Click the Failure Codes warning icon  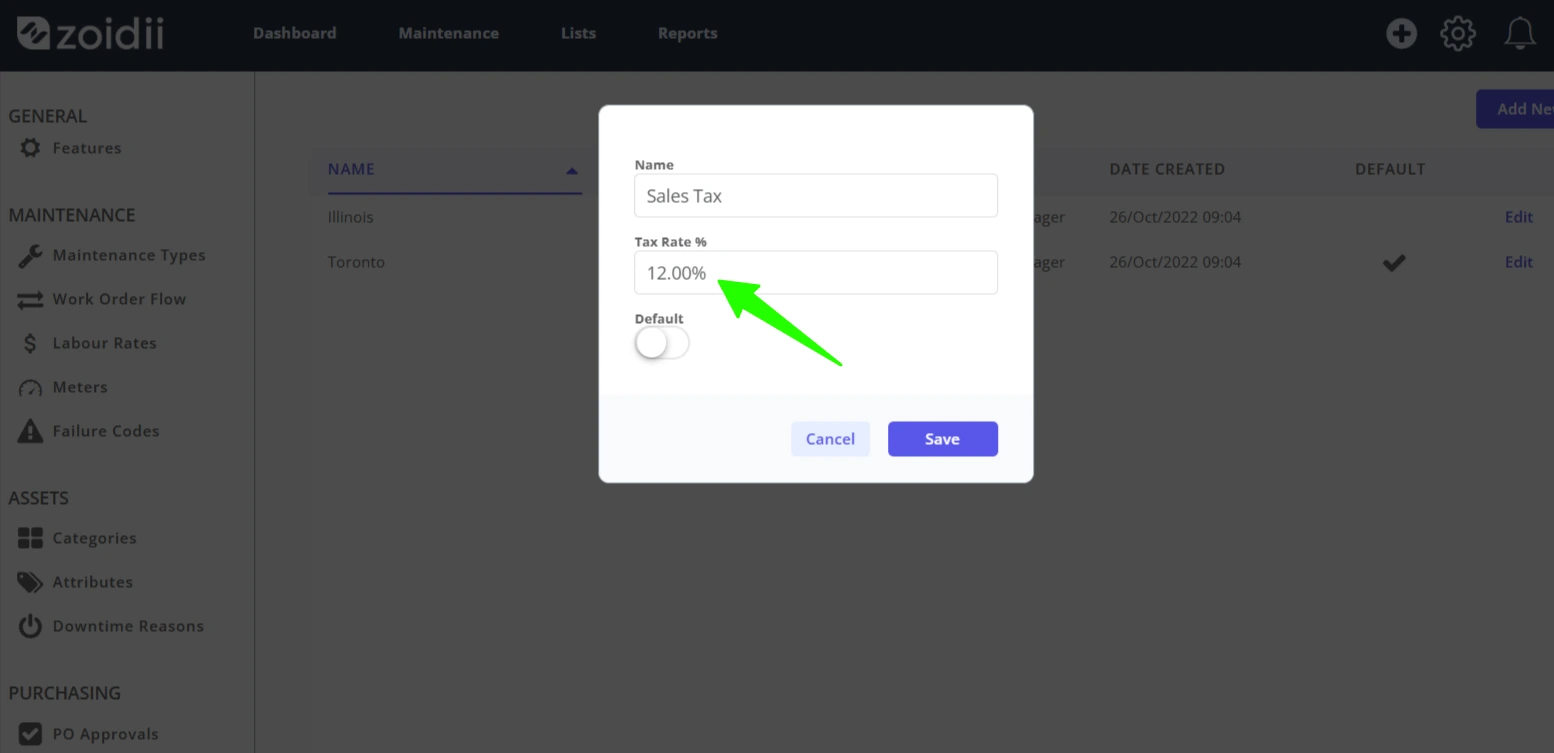coord(31,431)
